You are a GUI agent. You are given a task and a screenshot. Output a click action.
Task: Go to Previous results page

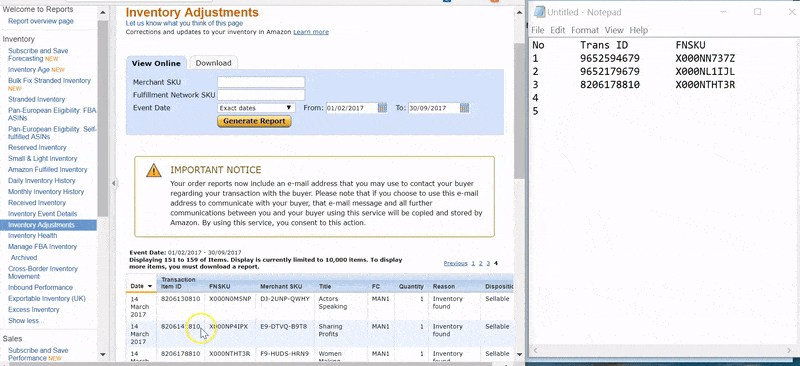pos(456,263)
